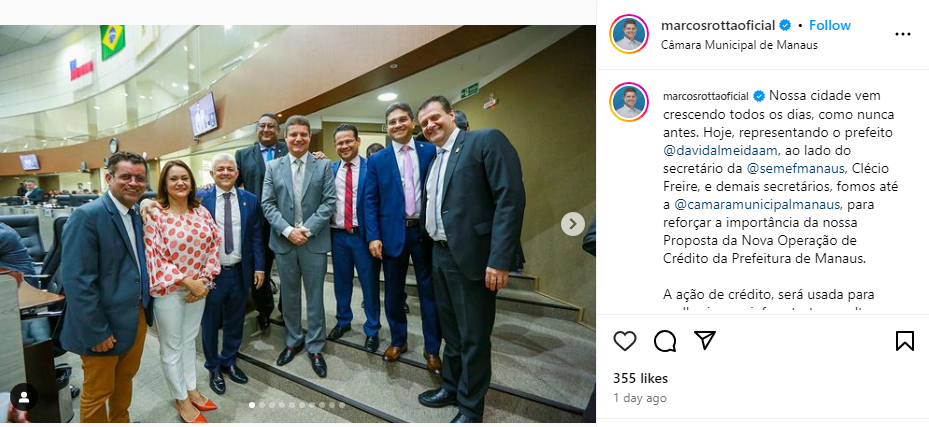Open the marcosrottaoficial username in the header
Viewport: 929px width, 427px height.
718,25
